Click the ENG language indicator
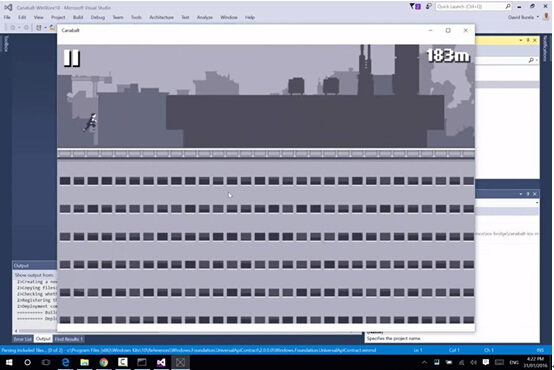554x370 pixels. tap(514, 362)
